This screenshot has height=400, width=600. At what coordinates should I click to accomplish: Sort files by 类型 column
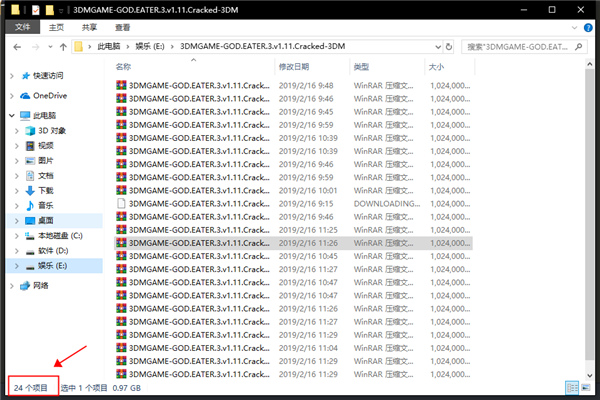361,67
